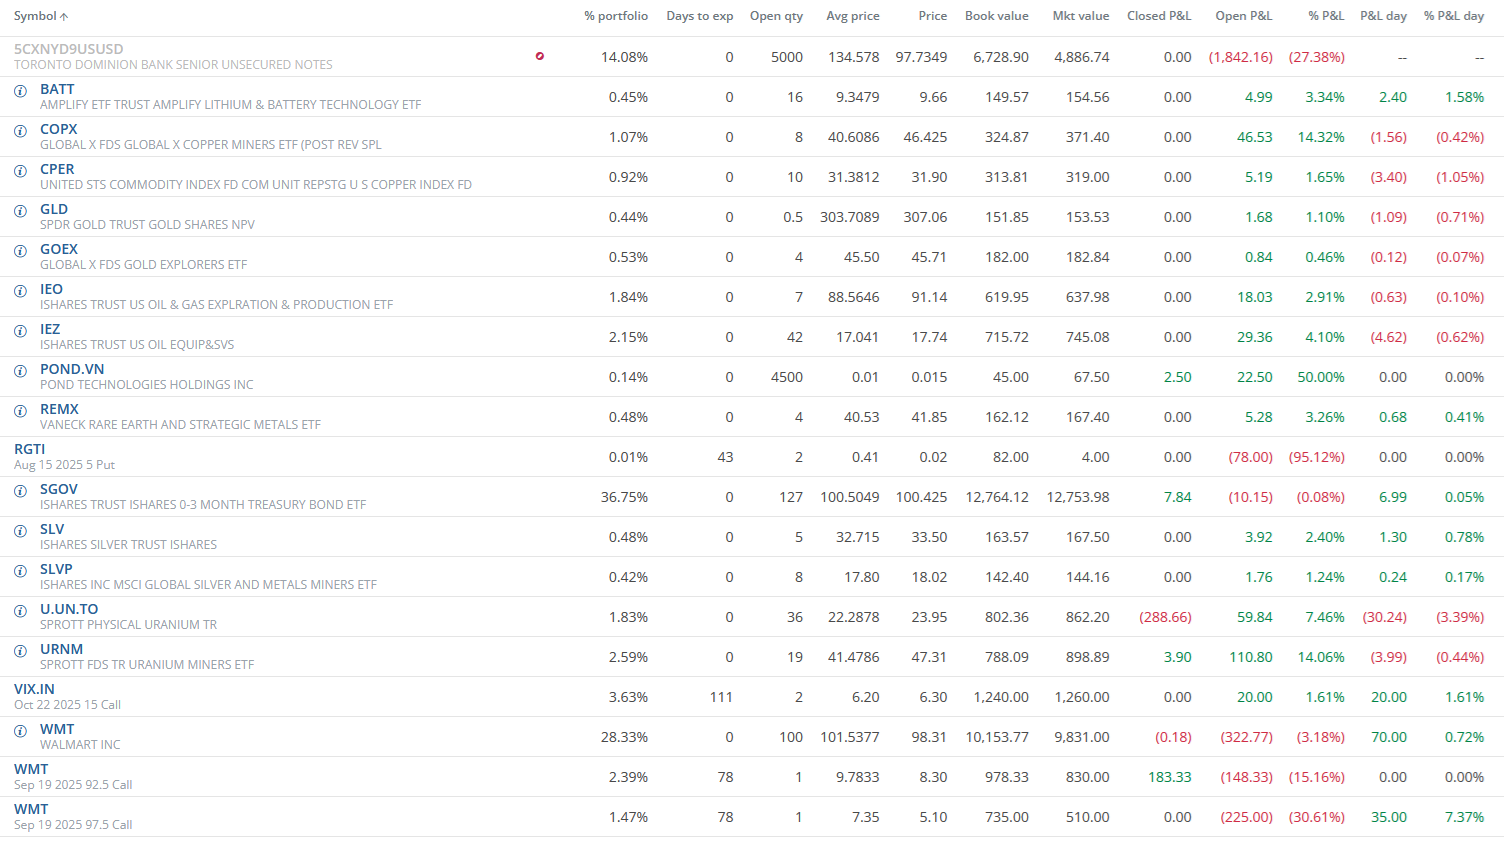Sort by Open qty header
Image resolution: width=1504 pixels, height=857 pixels.
776,16
